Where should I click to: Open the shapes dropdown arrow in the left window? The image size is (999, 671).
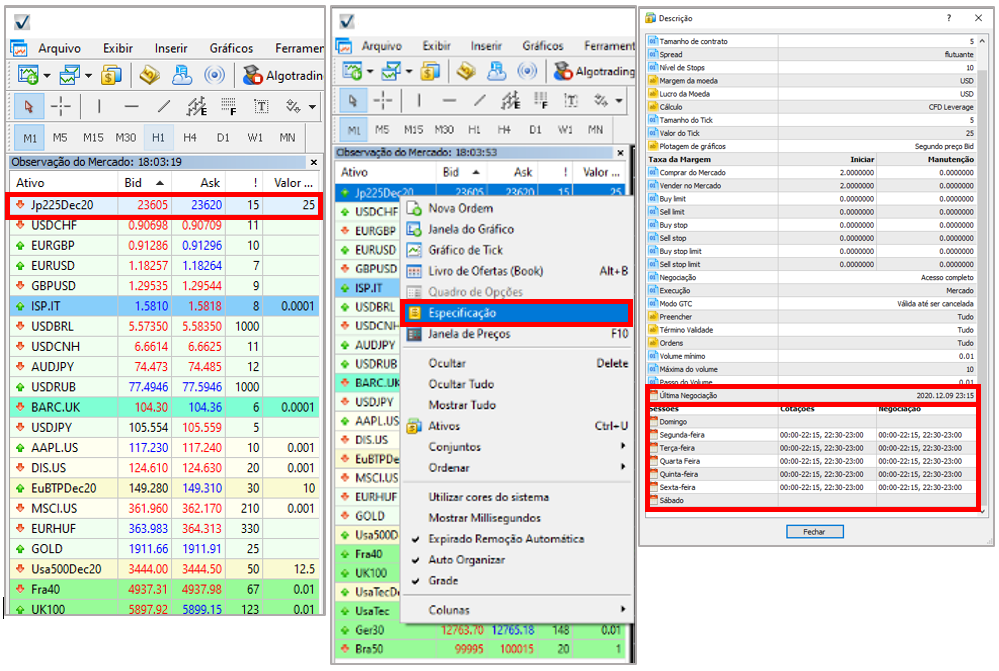click(x=312, y=107)
